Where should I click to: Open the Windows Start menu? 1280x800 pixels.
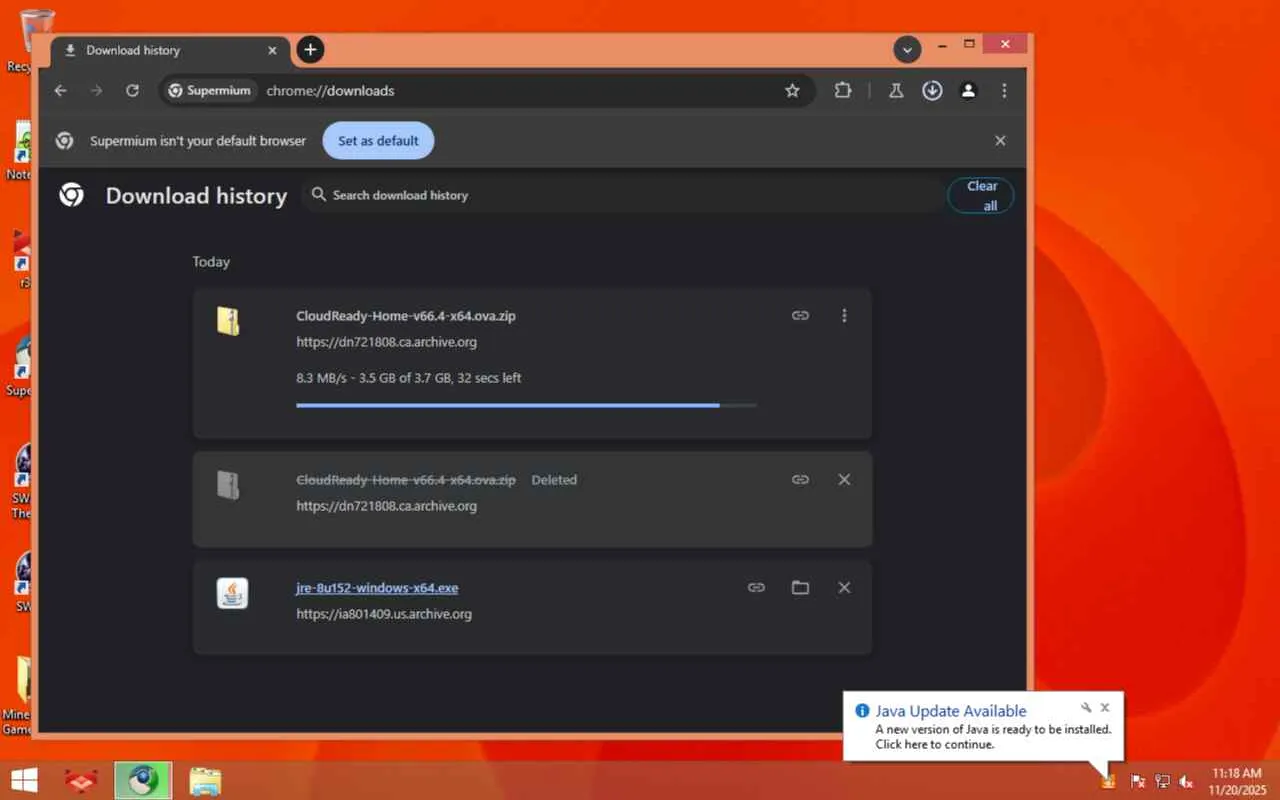tap(24, 780)
